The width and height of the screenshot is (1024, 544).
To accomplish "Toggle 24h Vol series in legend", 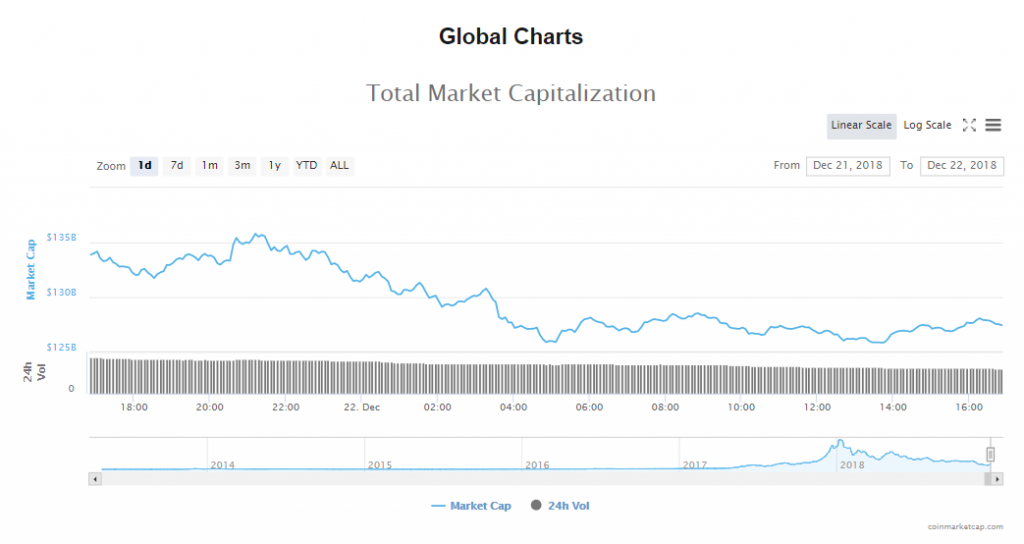I will click(560, 506).
